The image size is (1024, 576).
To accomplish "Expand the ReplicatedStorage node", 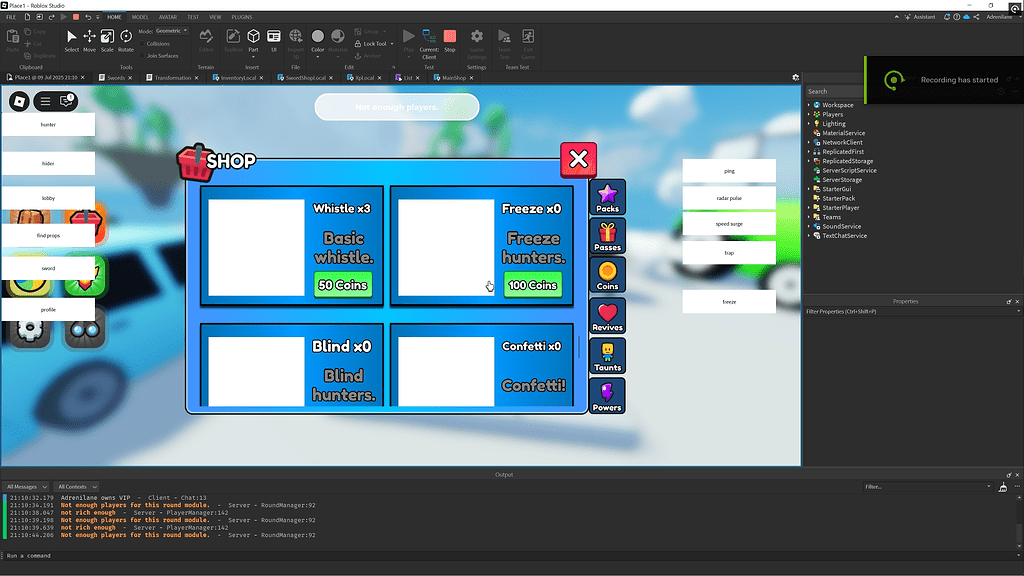I will pyautogui.click(x=808, y=161).
